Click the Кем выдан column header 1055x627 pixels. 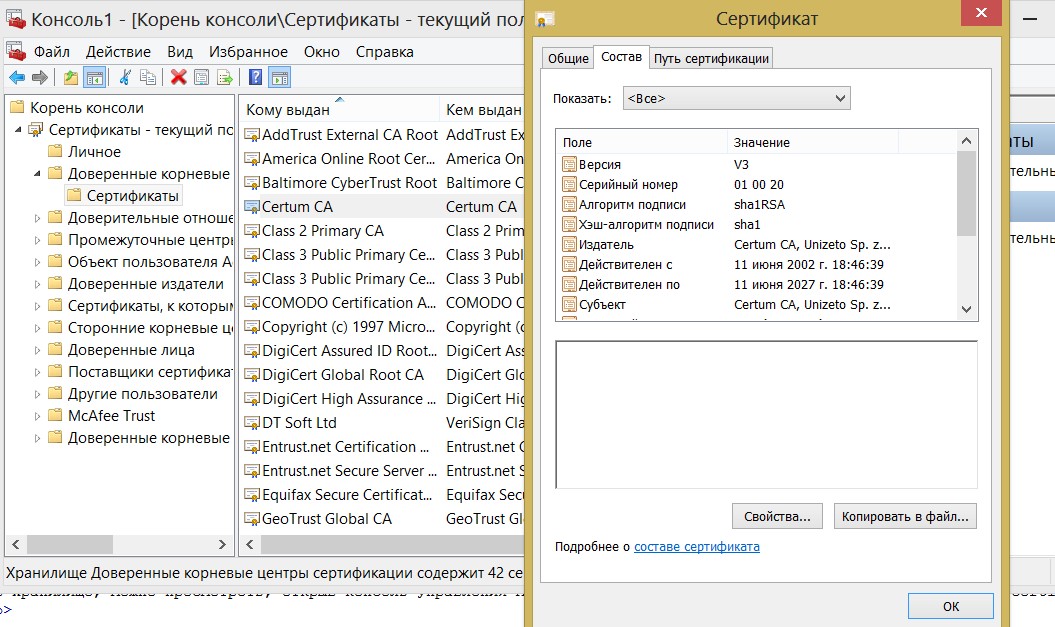483,109
